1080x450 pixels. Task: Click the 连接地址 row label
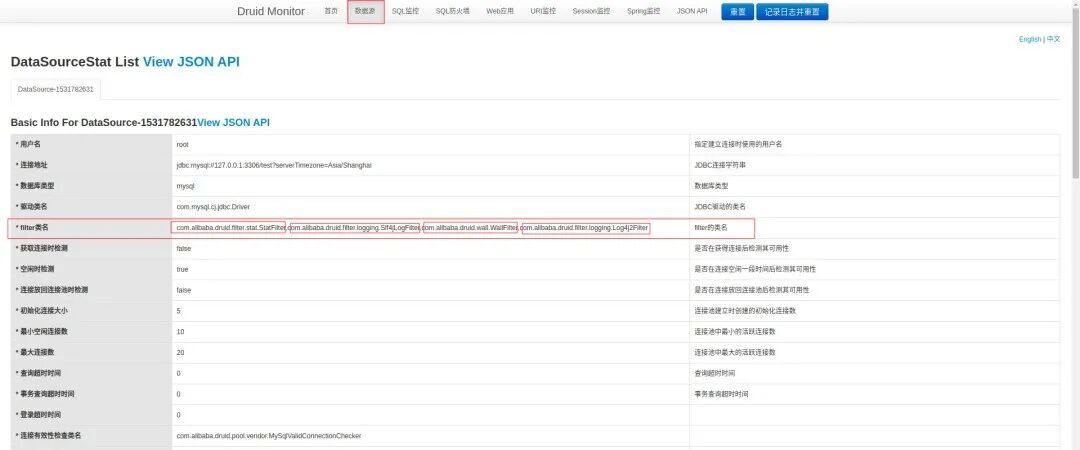[34, 165]
